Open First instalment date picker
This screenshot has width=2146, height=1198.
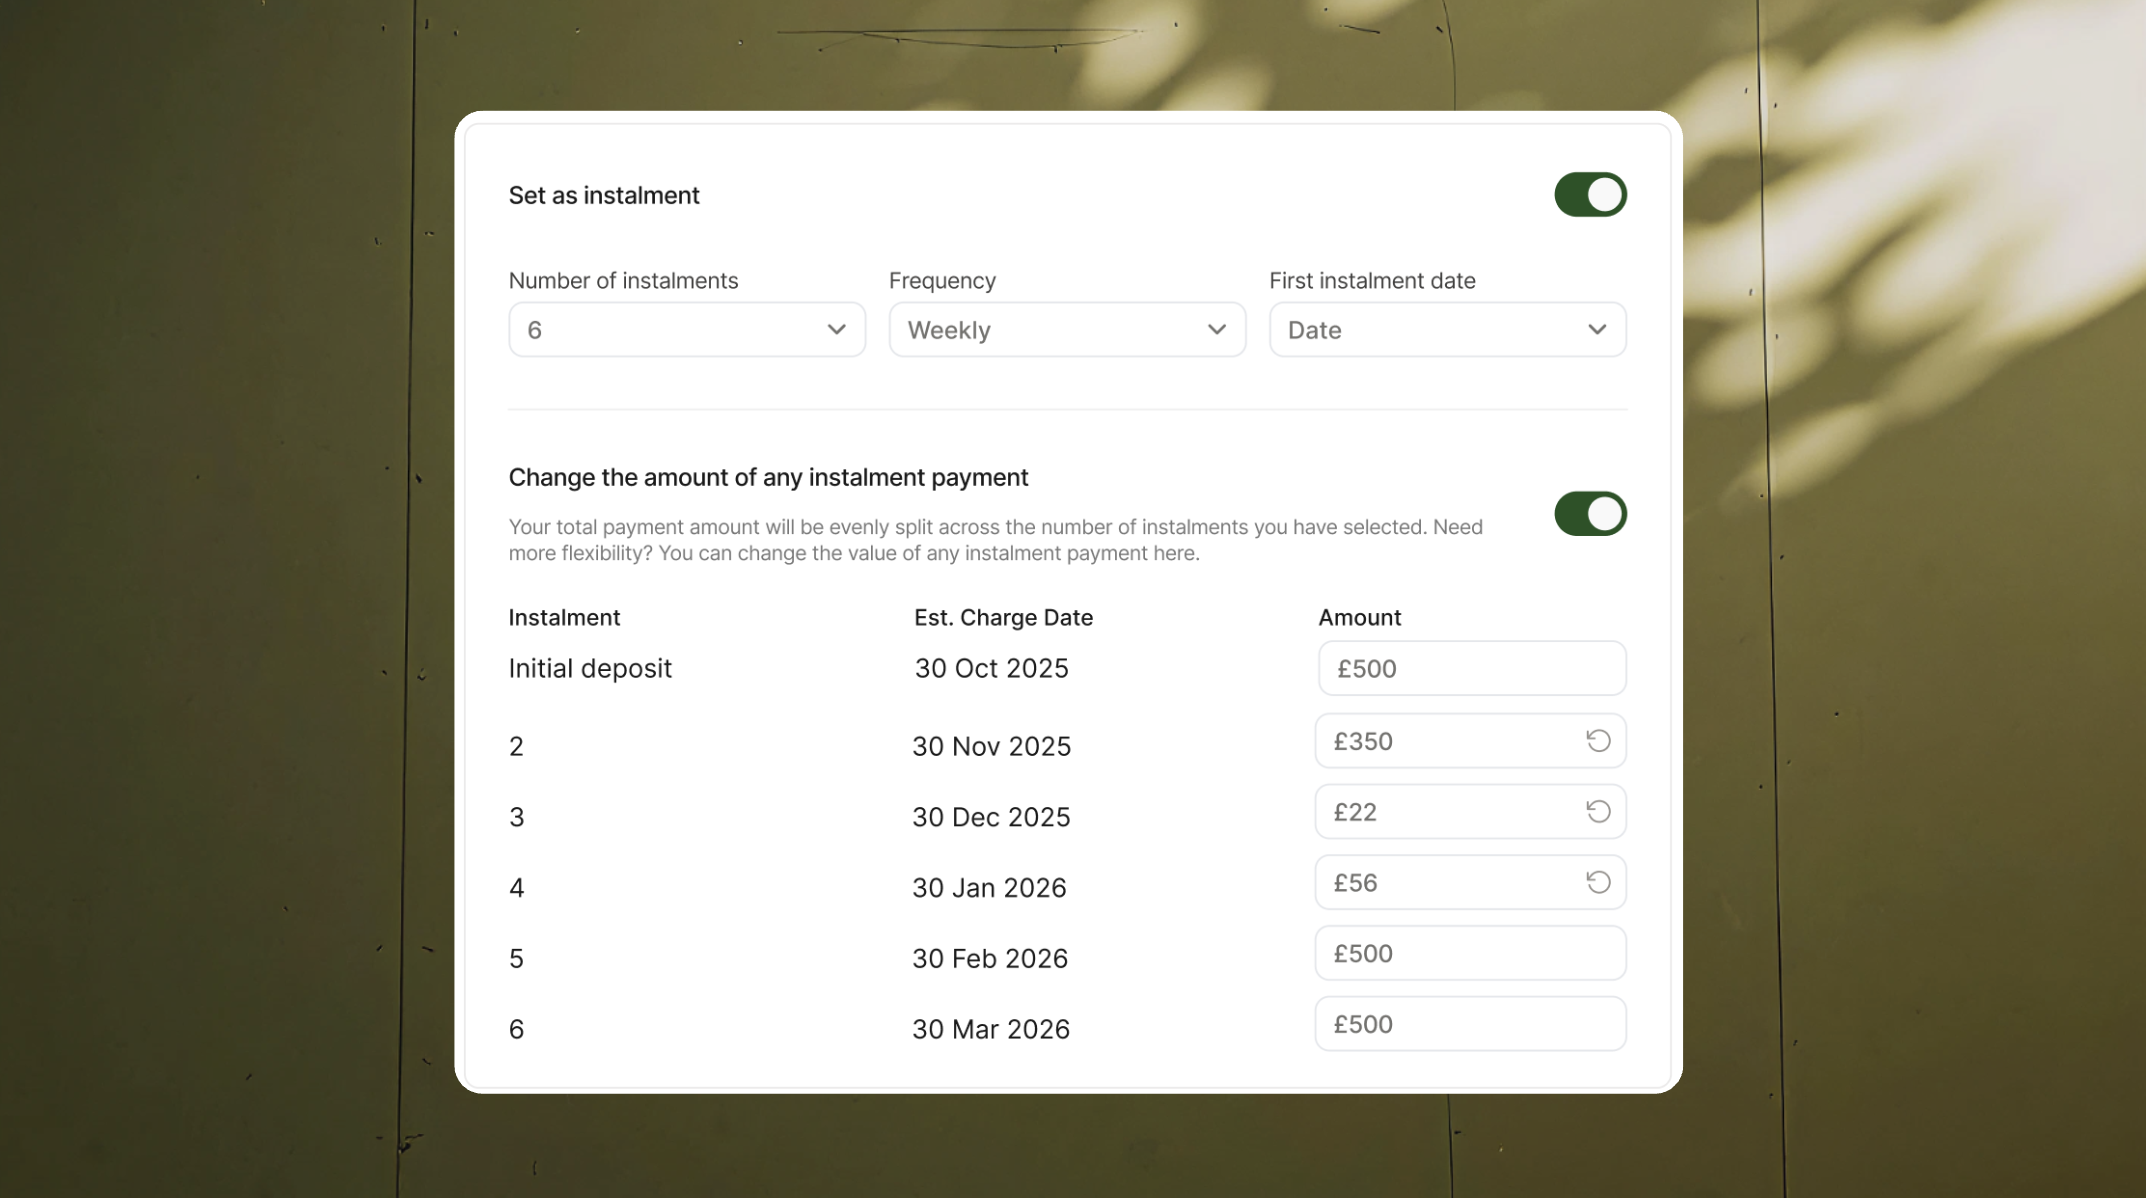1446,330
